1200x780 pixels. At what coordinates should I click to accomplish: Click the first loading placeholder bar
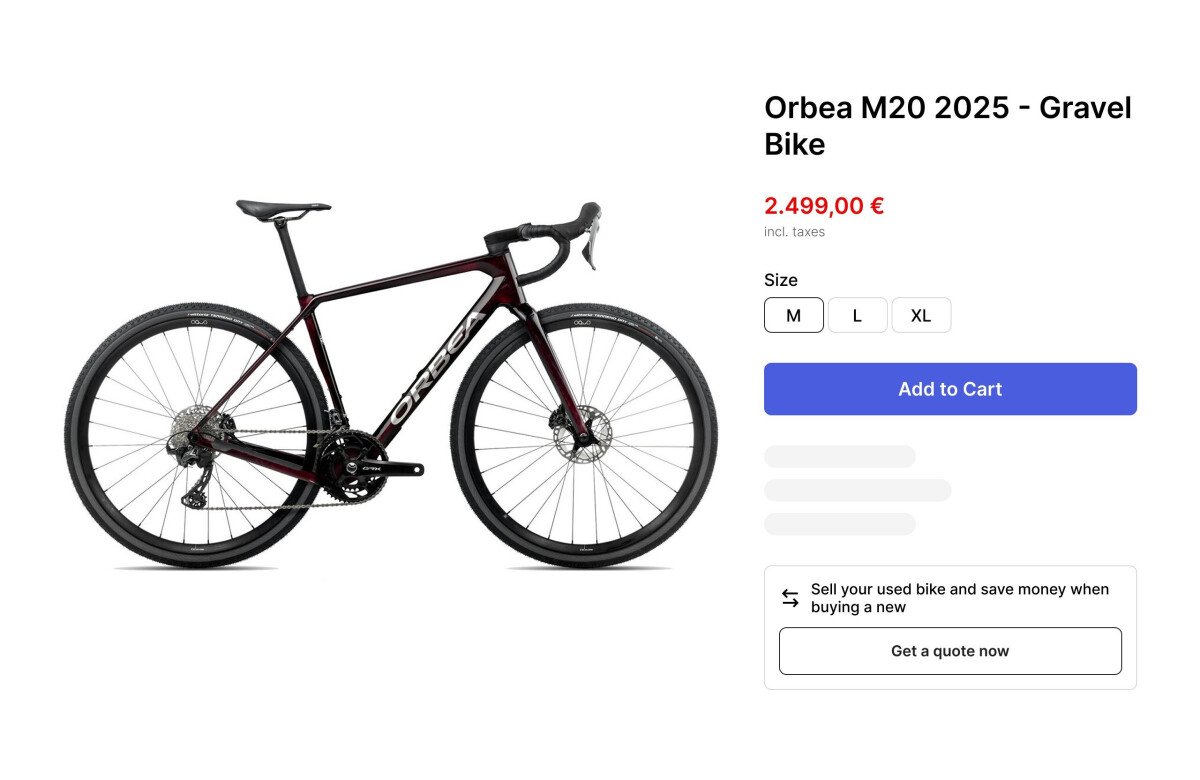point(839,457)
